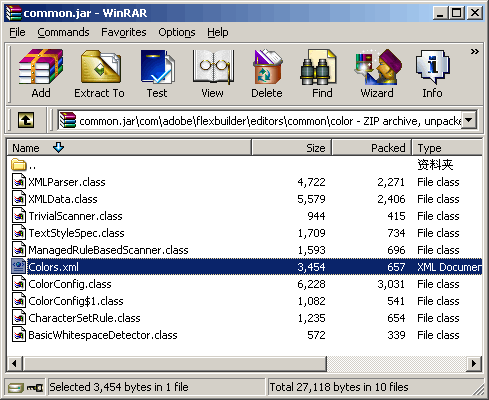Click the size value 6,228

311,284
